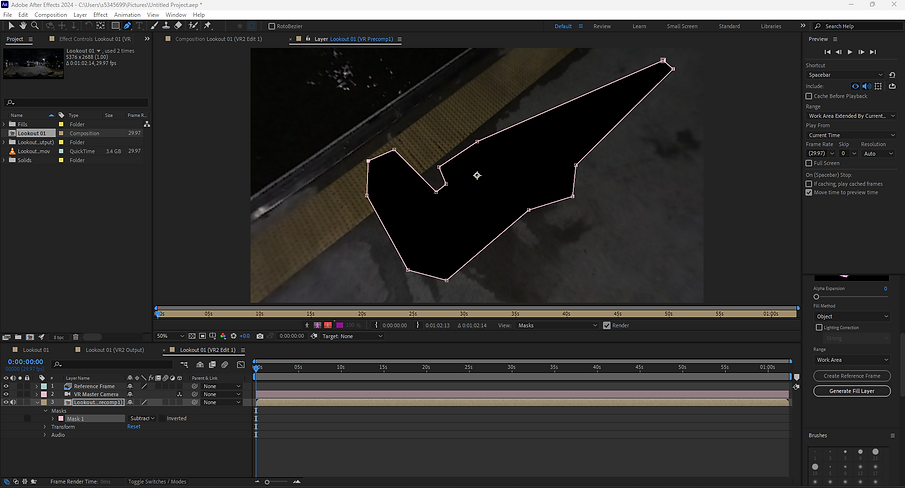Click the Create Reference Frame button
The width and height of the screenshot is (905, 488).
(x=852, y=376)
